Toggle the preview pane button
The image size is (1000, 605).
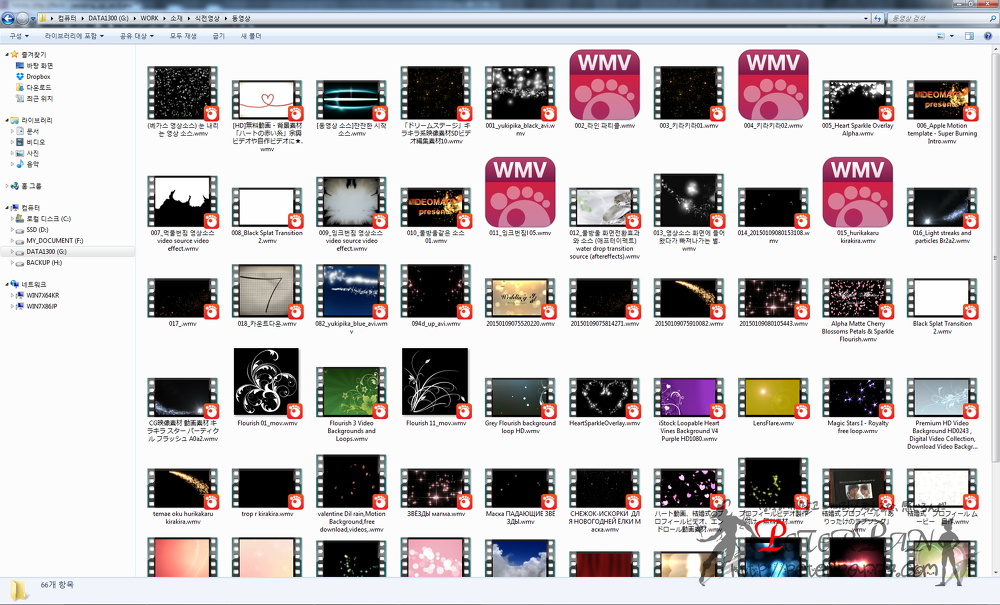tap(970, 35)
